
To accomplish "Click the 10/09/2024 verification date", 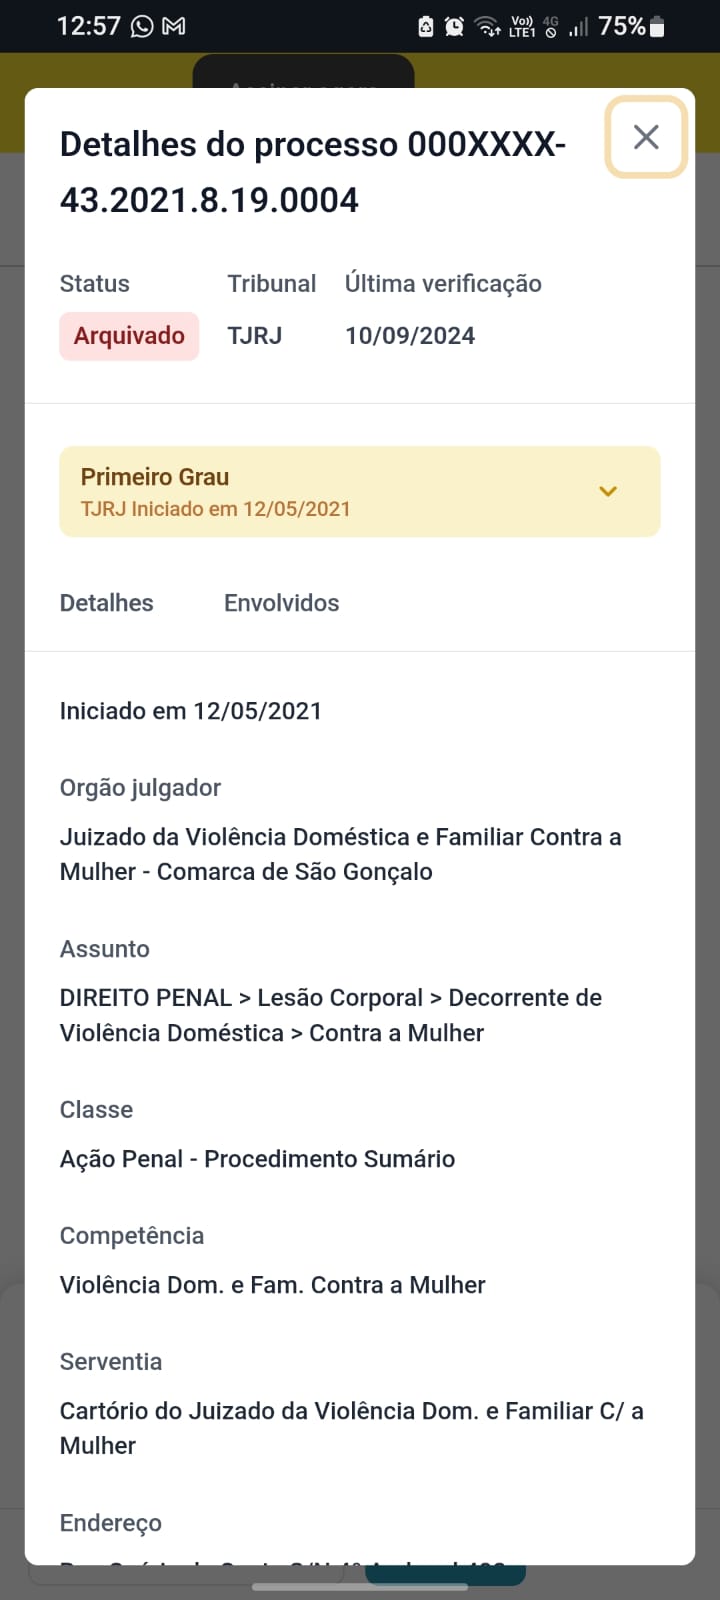I will [410, 336].
